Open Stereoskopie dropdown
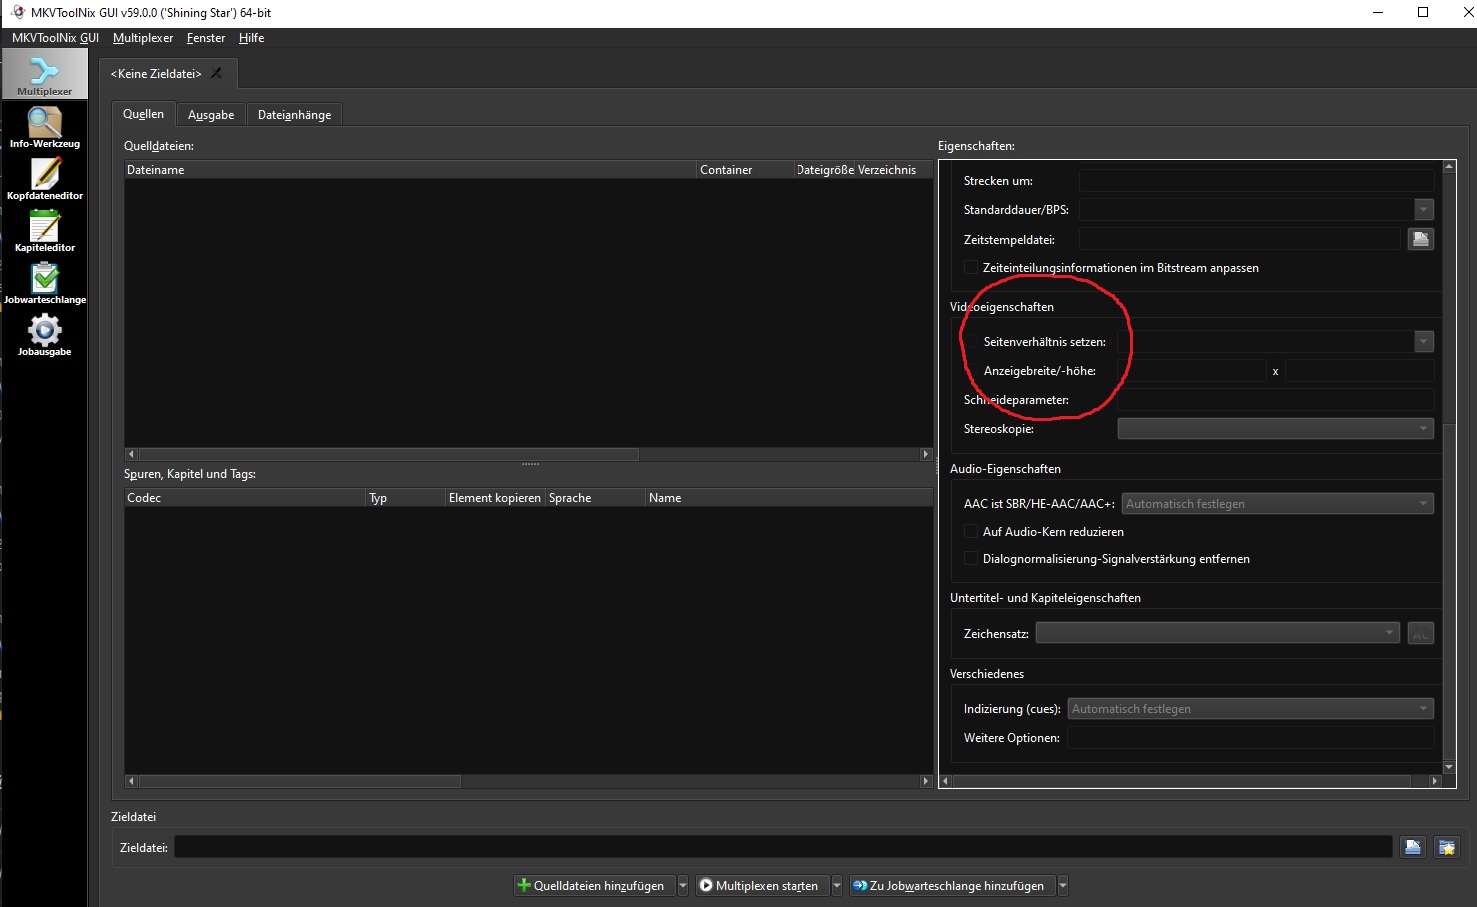The image size is (1477, 907). pyautogui.click(x=1275, y=429)
